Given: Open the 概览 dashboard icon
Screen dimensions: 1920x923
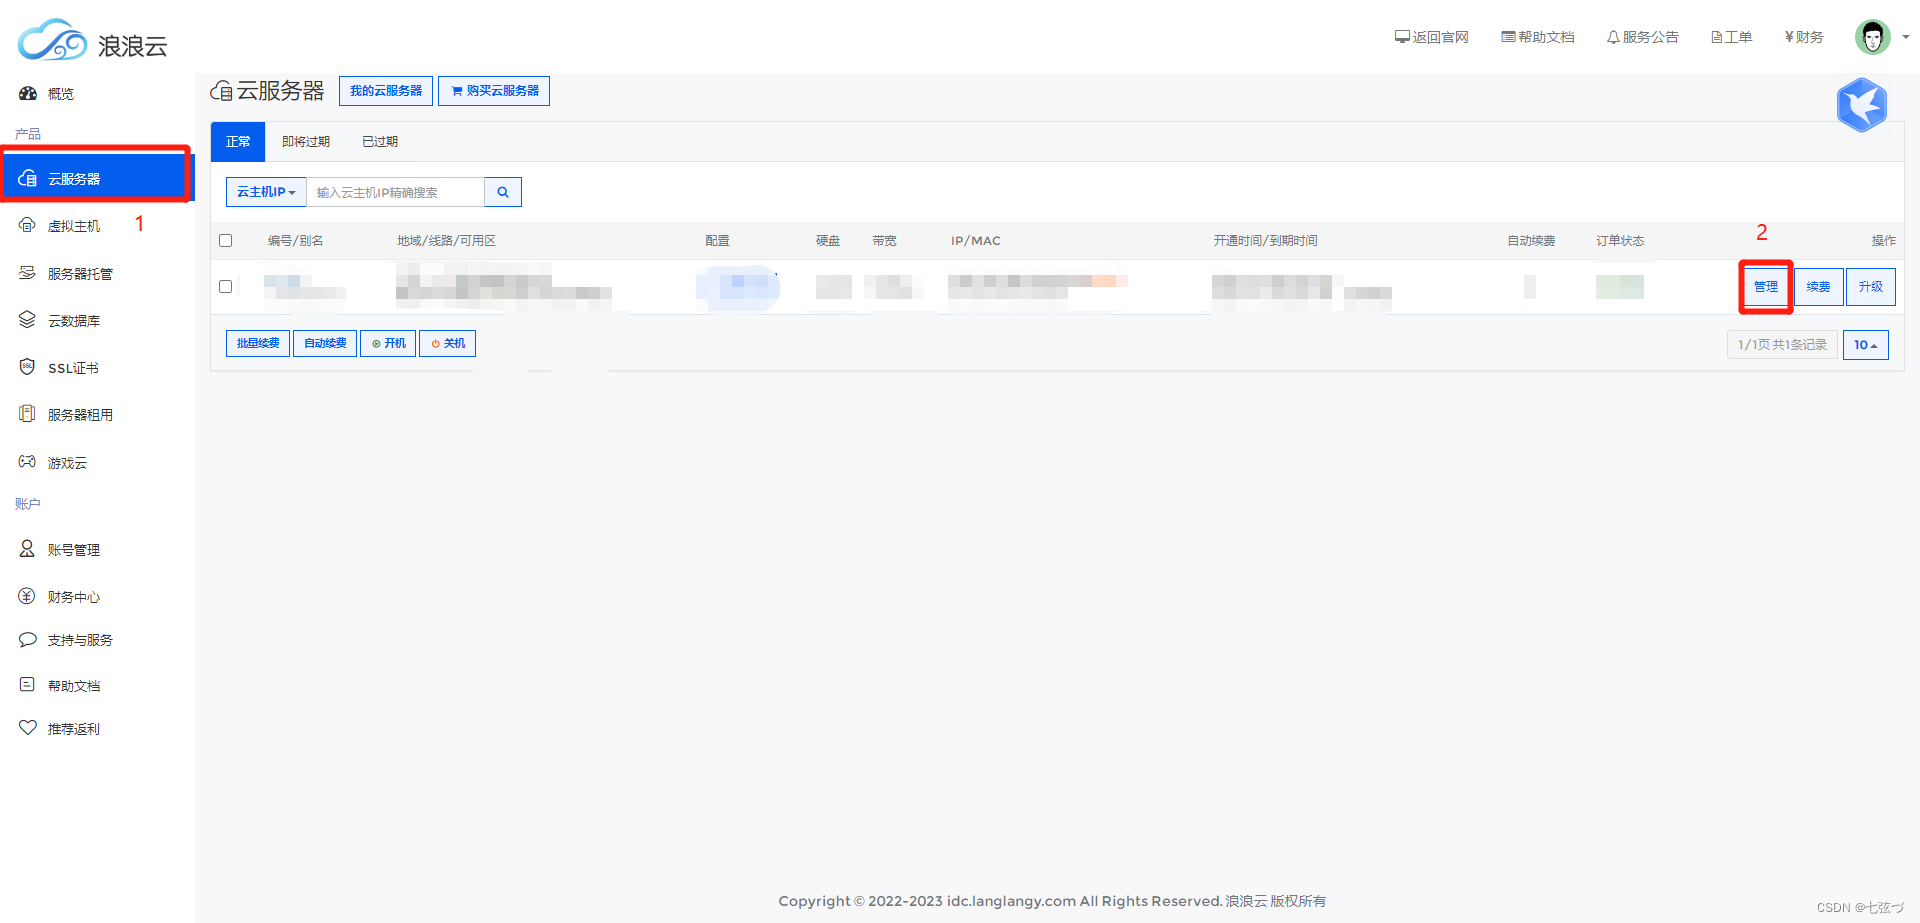Looking at the screenshot, I should coord(28,93).
